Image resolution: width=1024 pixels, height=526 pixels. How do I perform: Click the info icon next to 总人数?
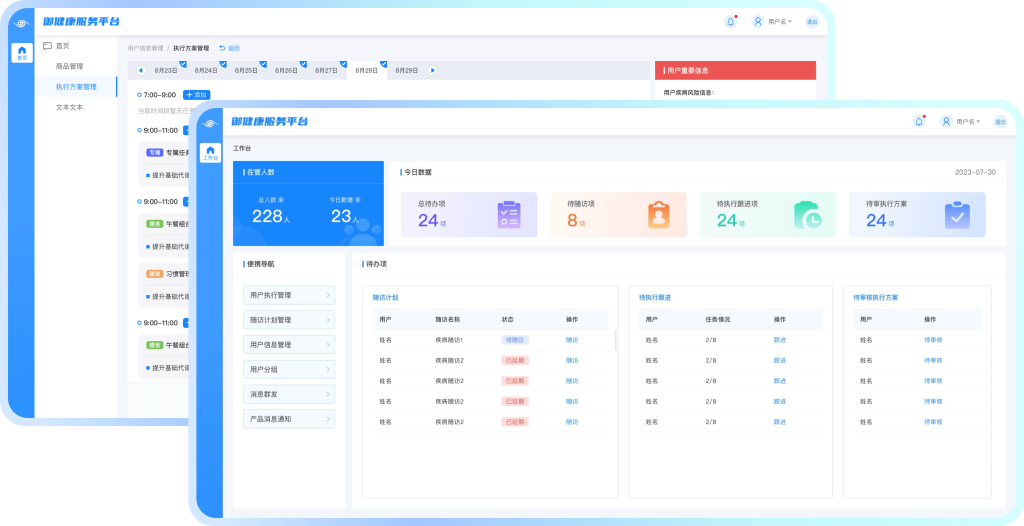281,201
